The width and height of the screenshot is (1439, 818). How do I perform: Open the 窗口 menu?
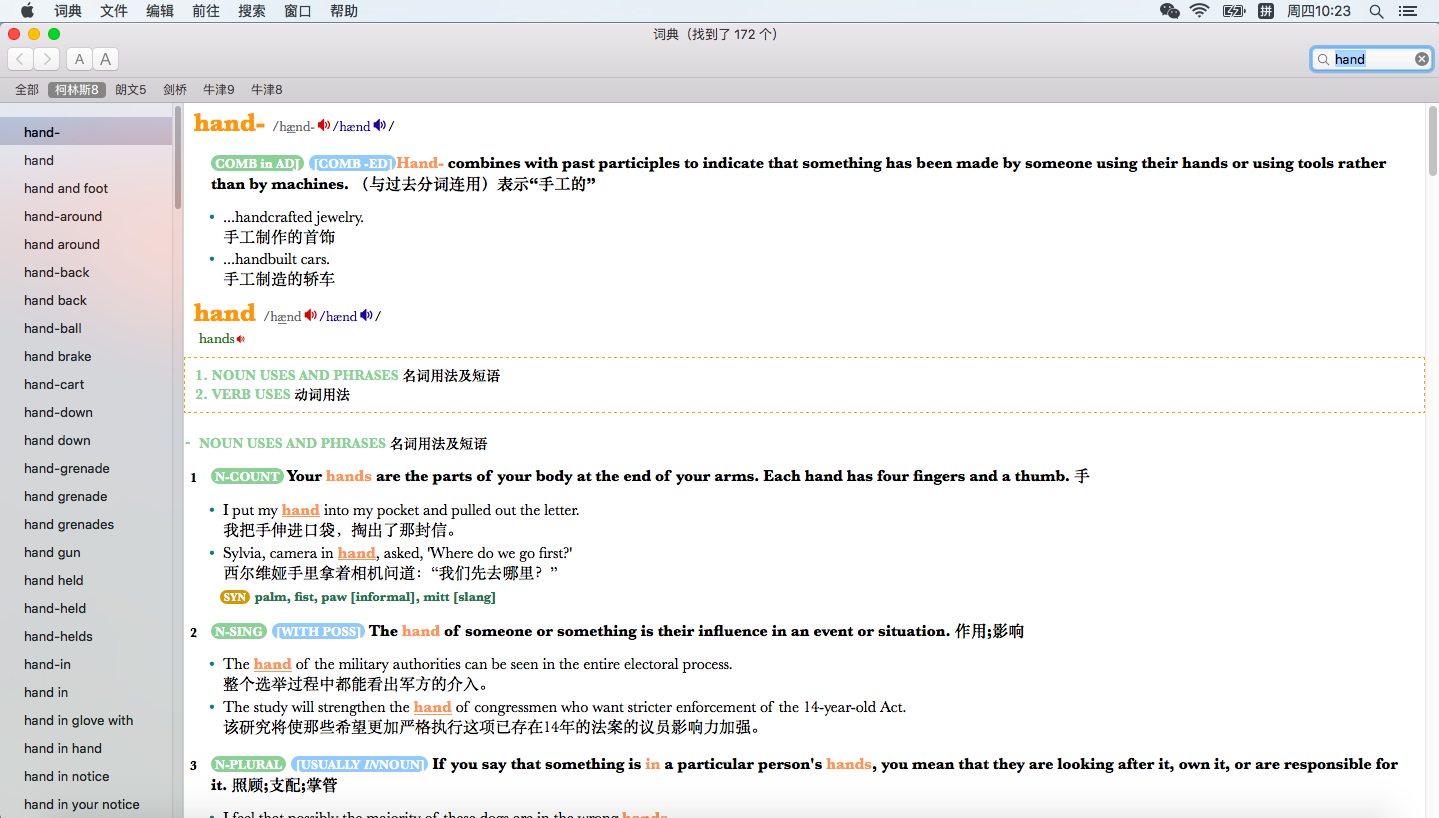(x=298, y=11)
